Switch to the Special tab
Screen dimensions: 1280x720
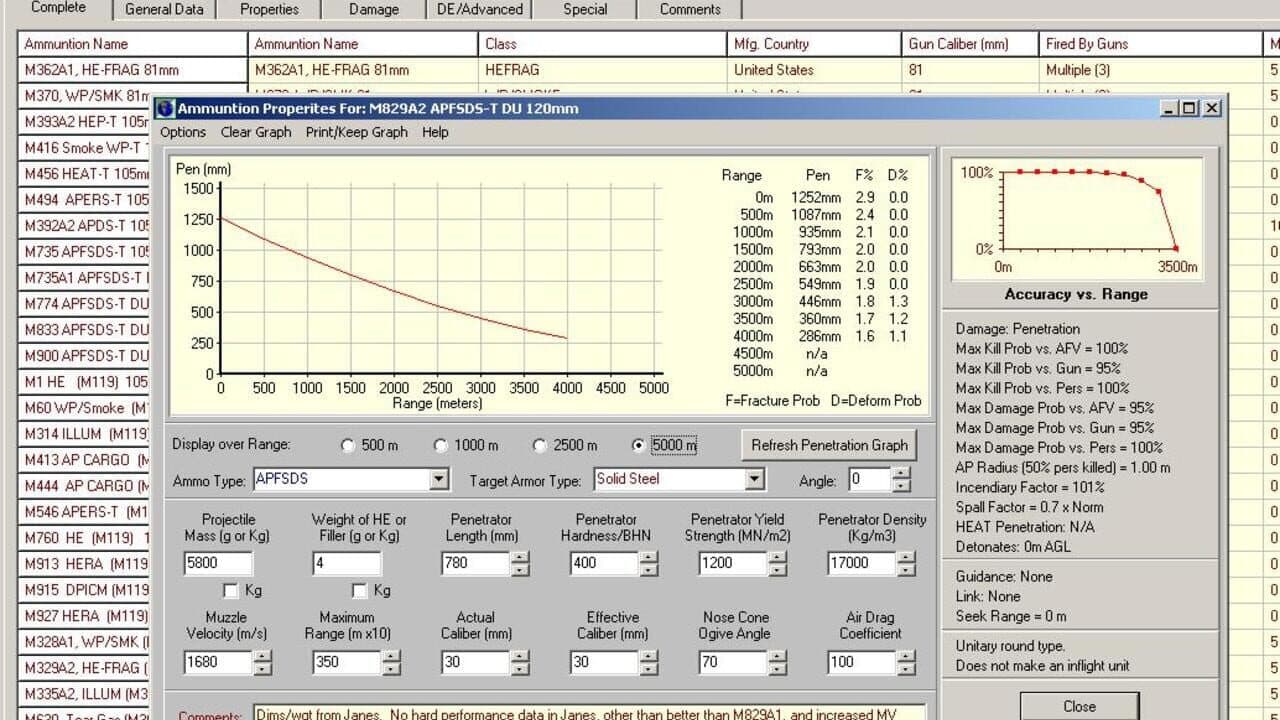585,10
